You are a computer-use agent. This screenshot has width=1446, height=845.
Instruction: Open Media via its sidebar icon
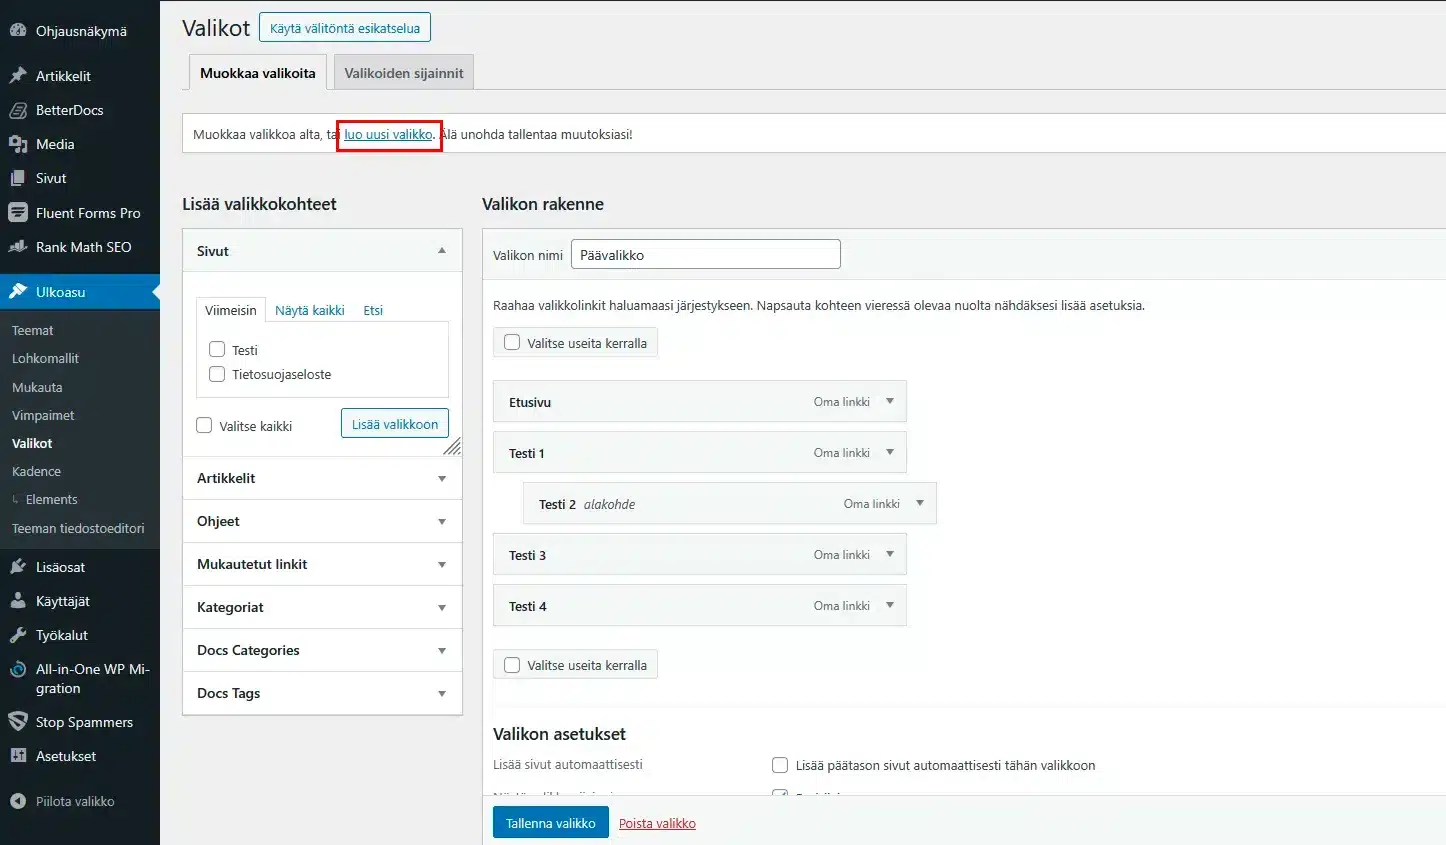[x=18, y=144]
